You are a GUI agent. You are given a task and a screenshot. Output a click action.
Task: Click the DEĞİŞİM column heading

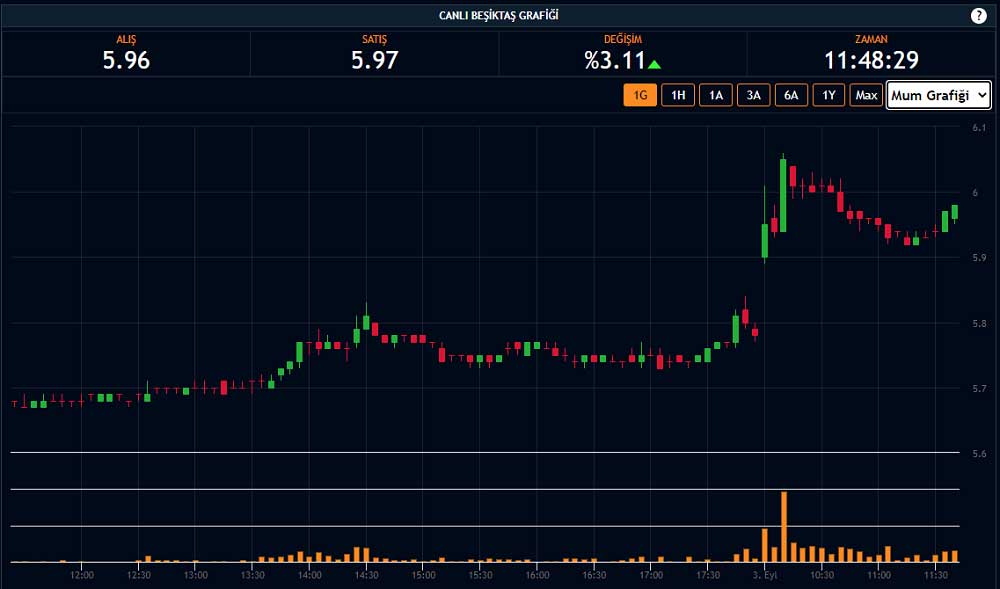tap(623, 40)
